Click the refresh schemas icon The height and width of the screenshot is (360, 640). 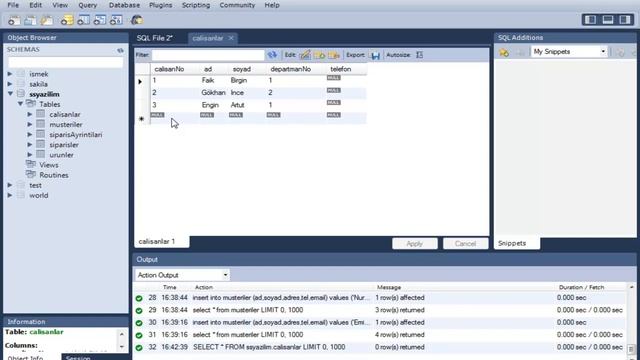tap(120, 50)
